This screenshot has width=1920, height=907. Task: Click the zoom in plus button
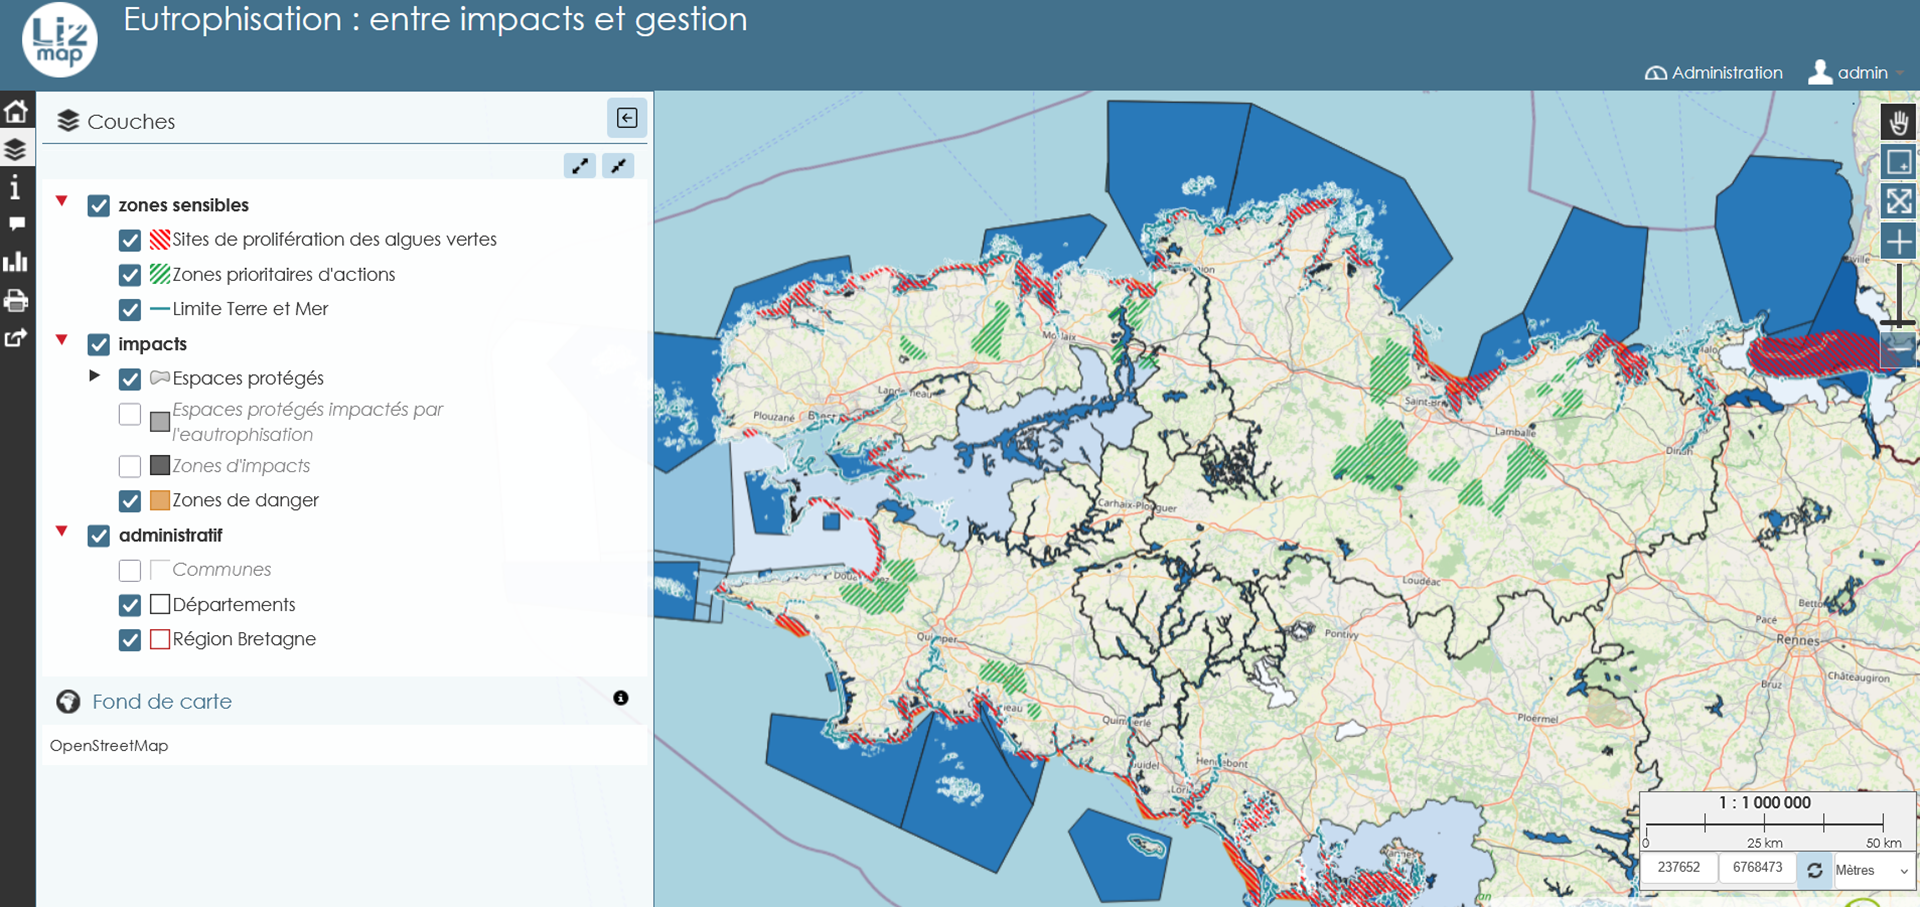pos(1897,241)
